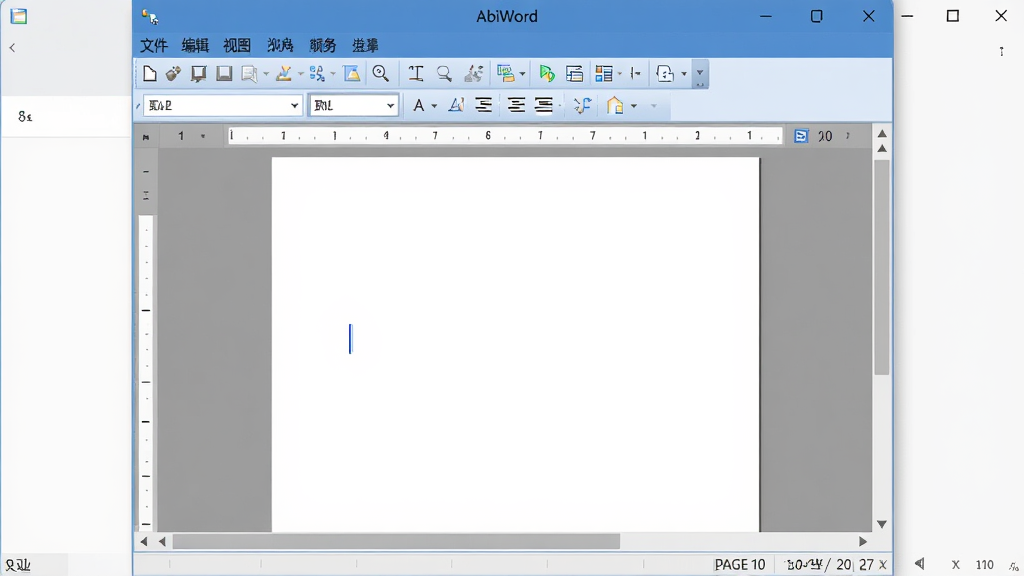Screen dimensions: 1024x576
Task: Click the grid icon with orange cells
Action: coord(604,74)
